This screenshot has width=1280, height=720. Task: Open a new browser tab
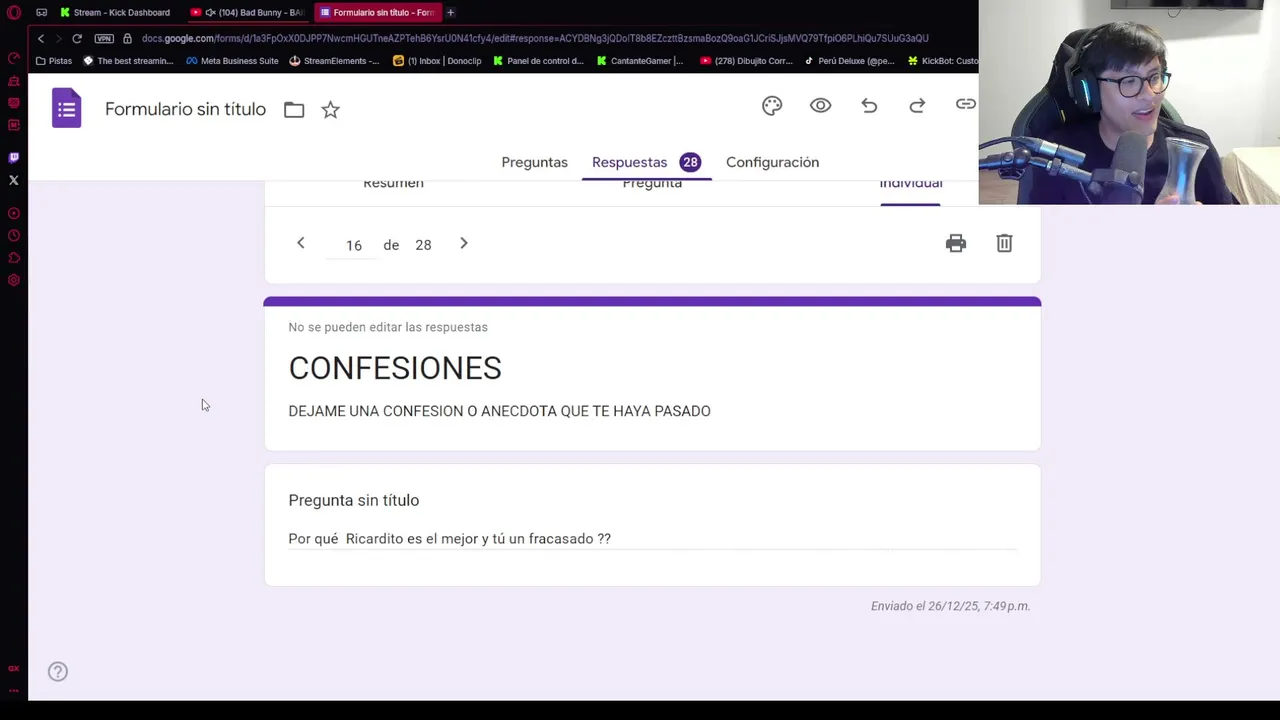(x=451, y=12)
